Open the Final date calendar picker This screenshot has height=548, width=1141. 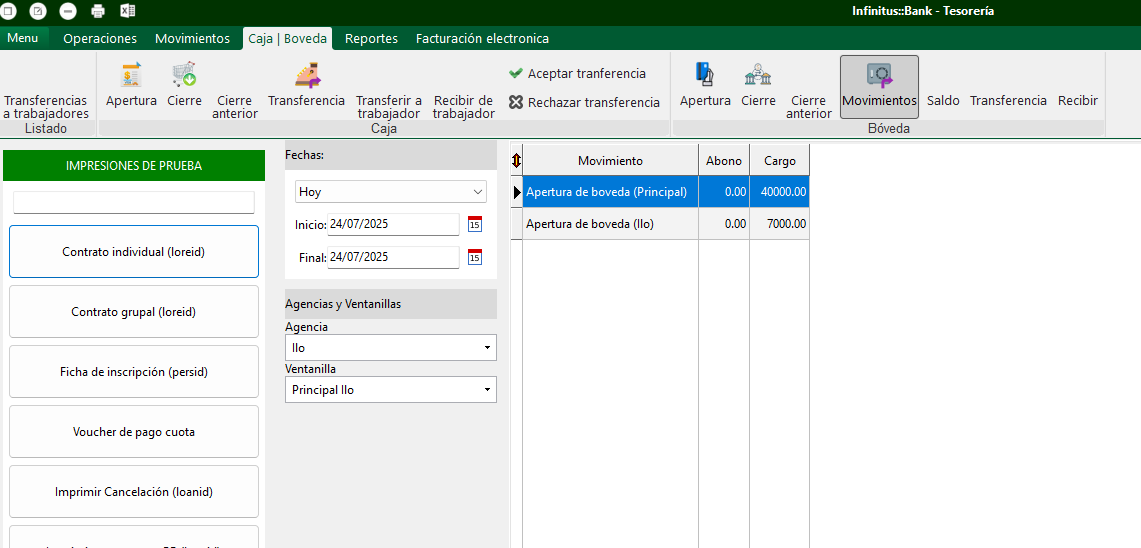(475, 257)
